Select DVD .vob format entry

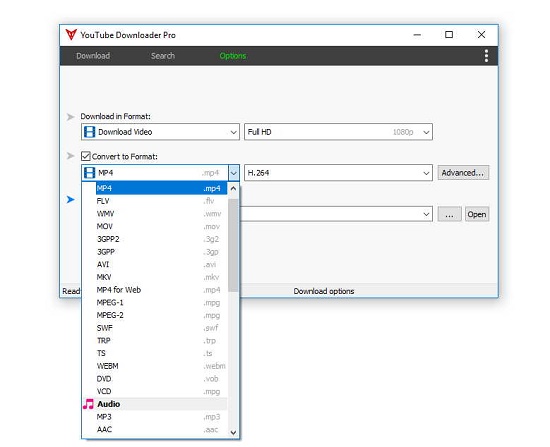pos(161,379)
